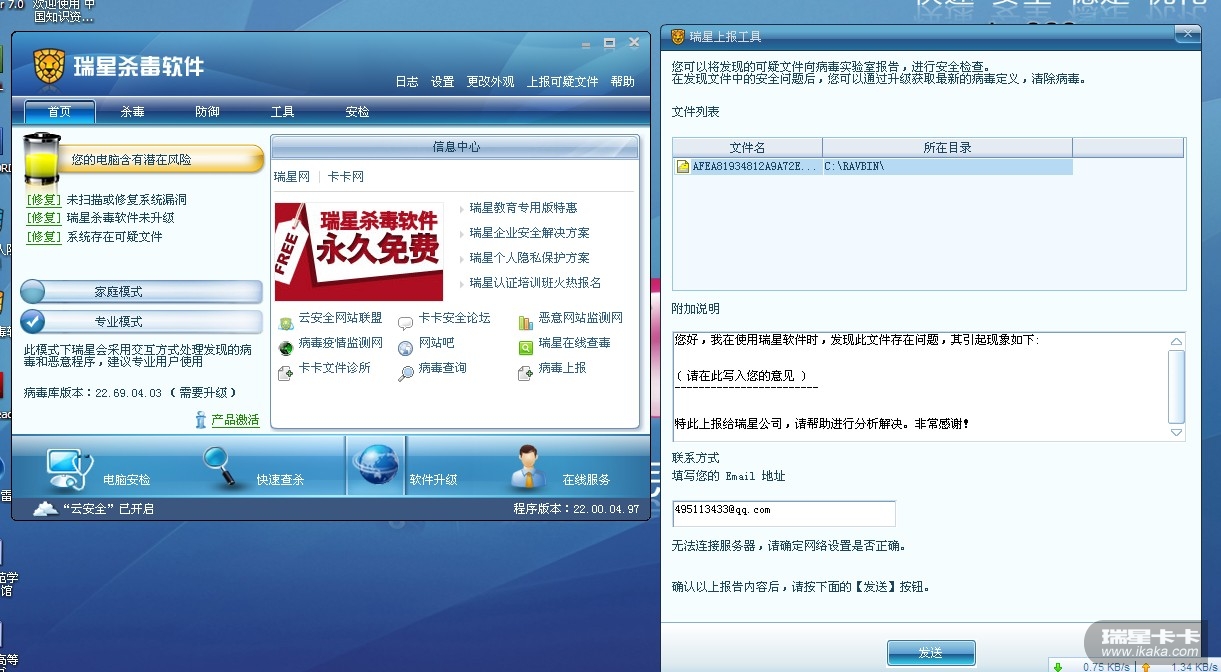Click the 电脑安检 monitor icon
The height and width of the screenshot is (672, 1221).
click(70, 467)
